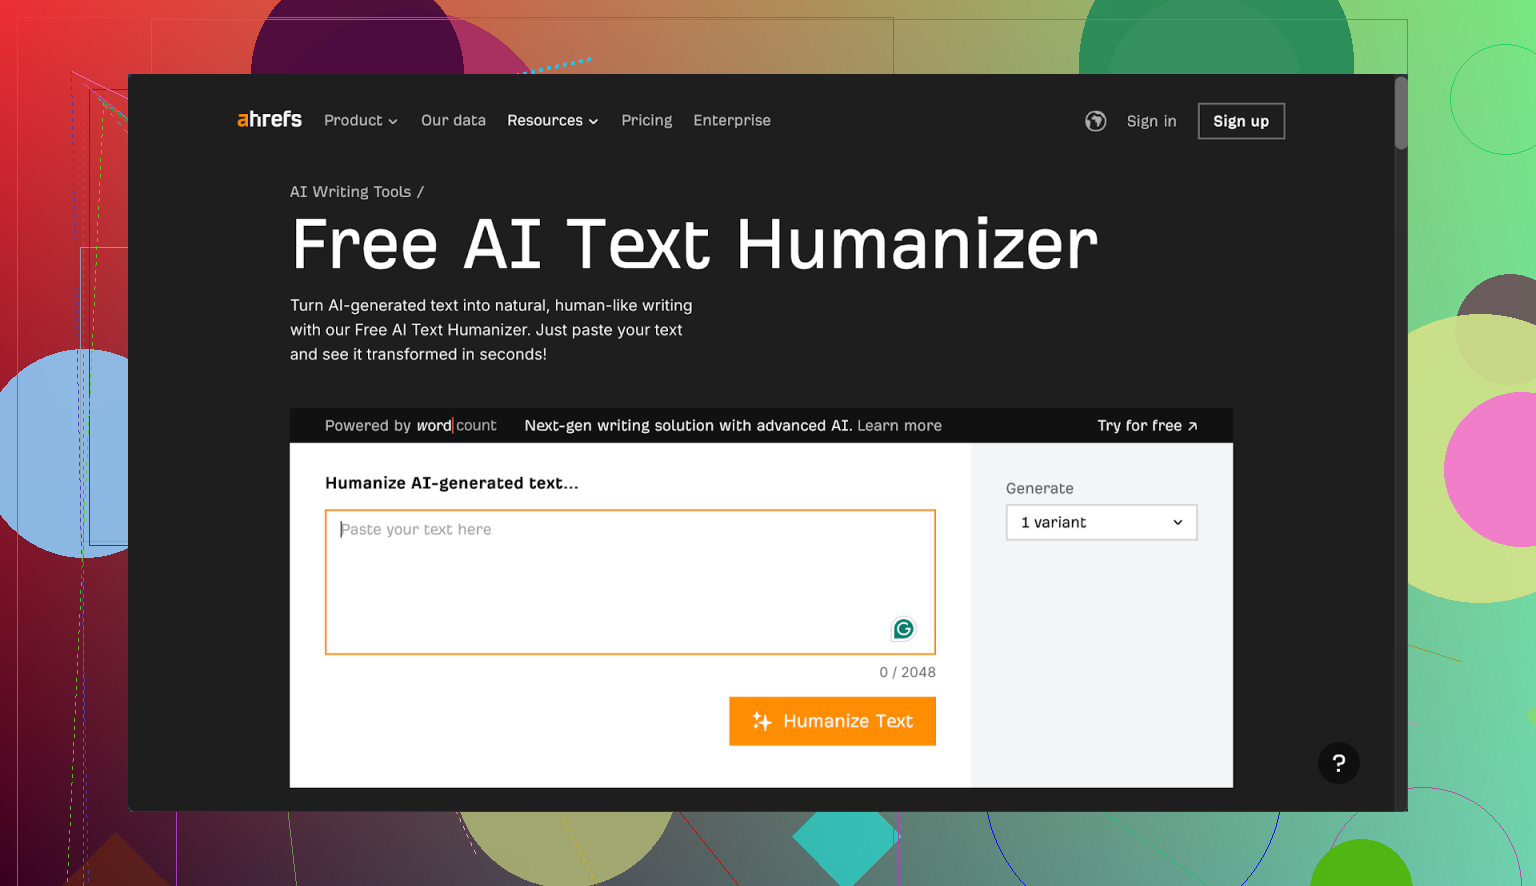Viewport: 1536px width, 886px height.
Task: Follow the Learn more link
Action: [899, 426]
